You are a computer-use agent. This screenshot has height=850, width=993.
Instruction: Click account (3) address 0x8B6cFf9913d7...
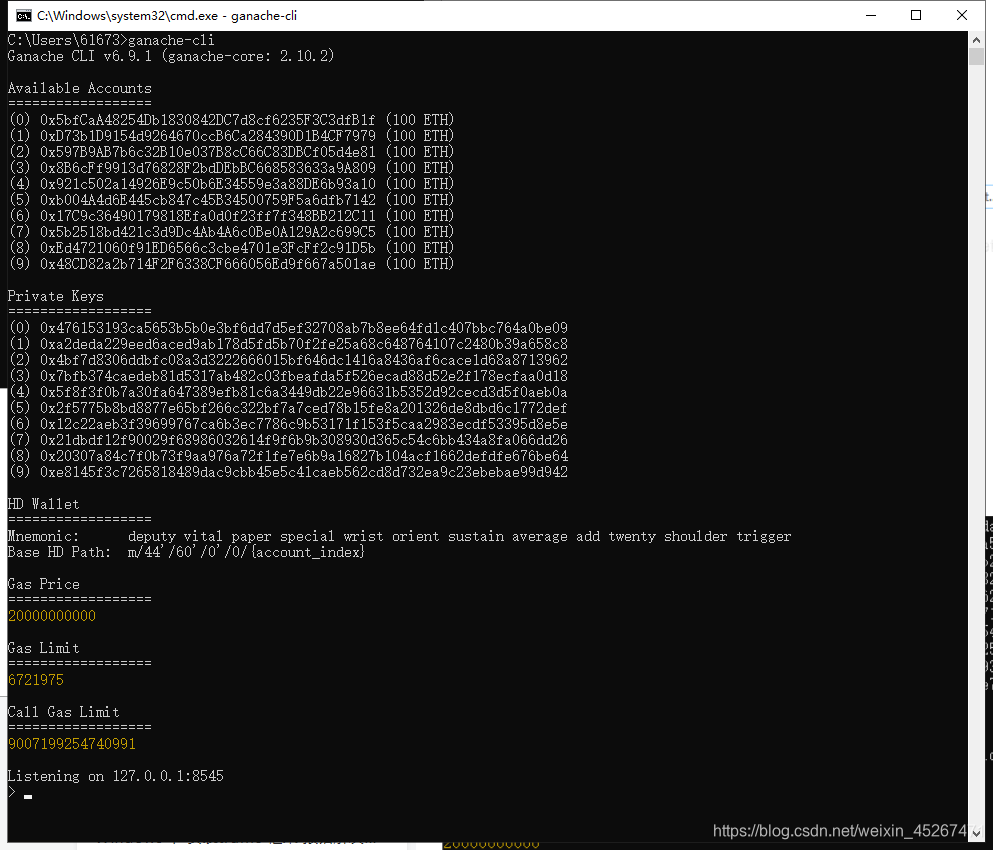coord(208,168)
